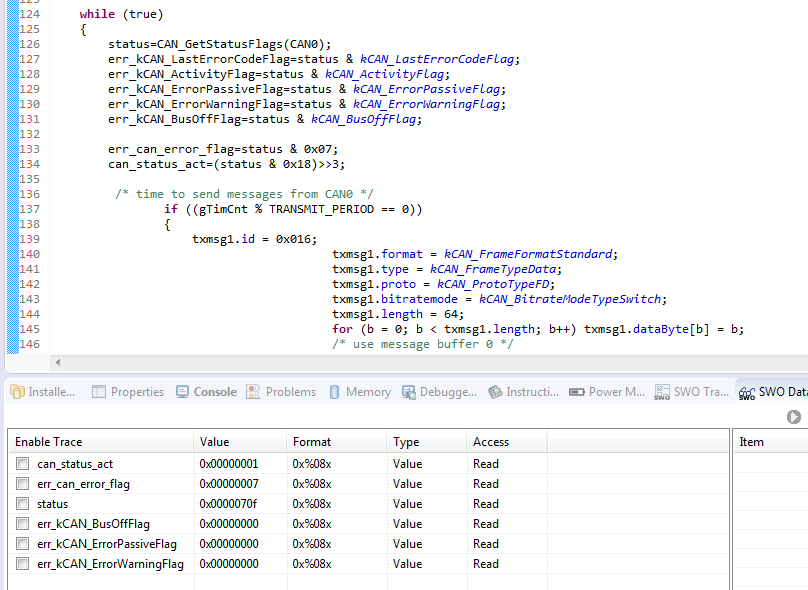Open the SWO Trace Config tab
This screenshot has width=808, height=590.
692,392
